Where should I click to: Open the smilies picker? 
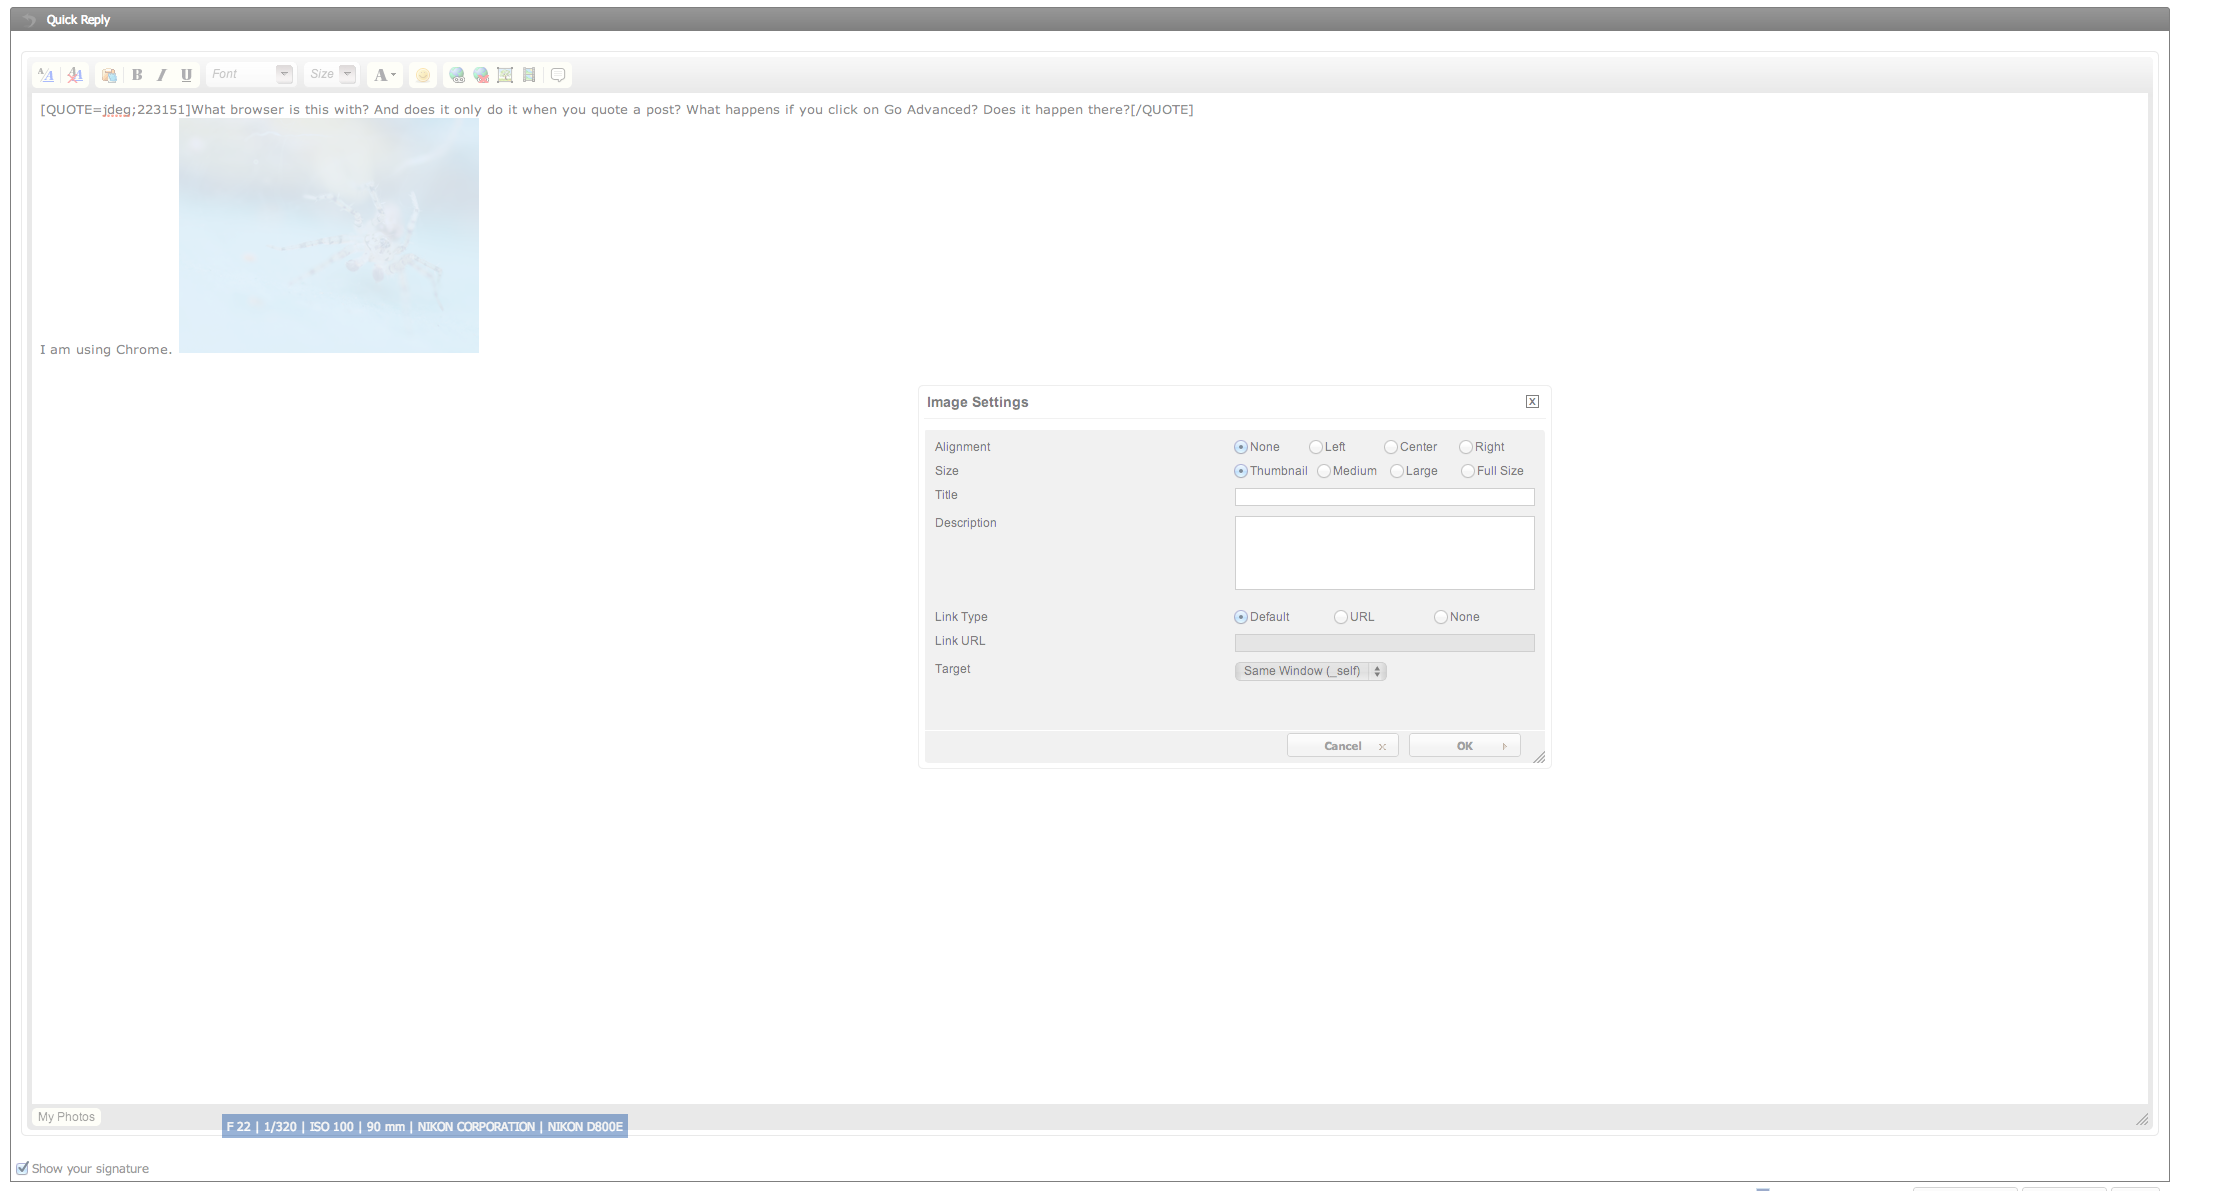423,75
